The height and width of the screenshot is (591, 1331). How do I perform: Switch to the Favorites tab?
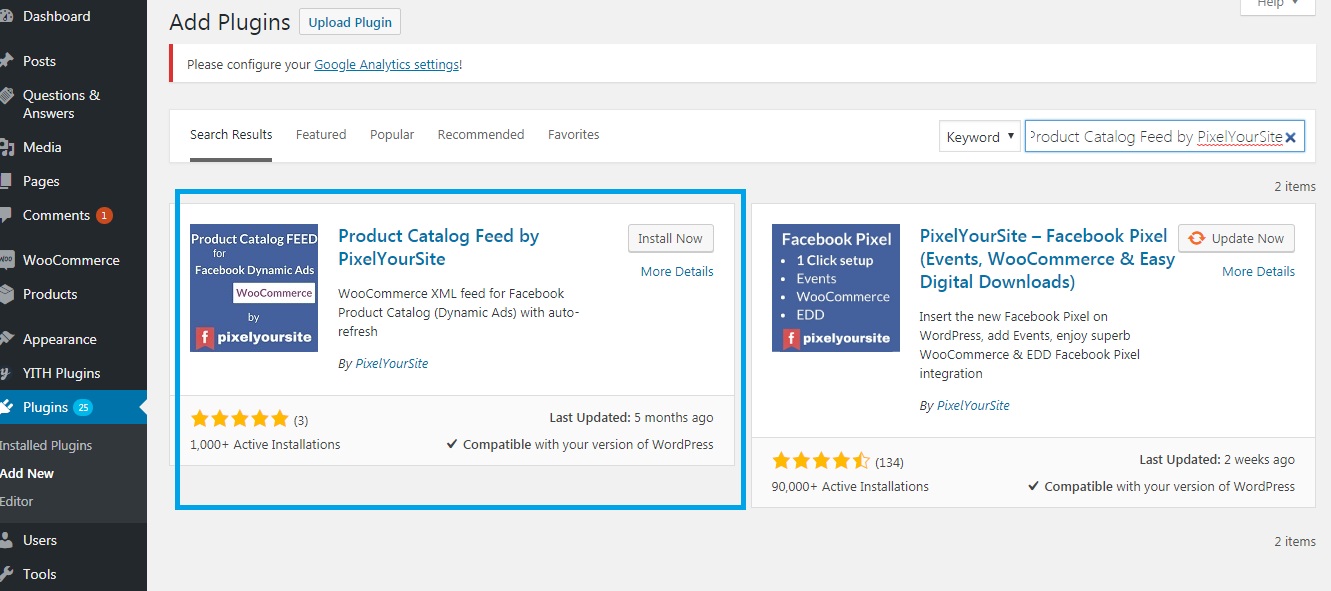(574, 135)
